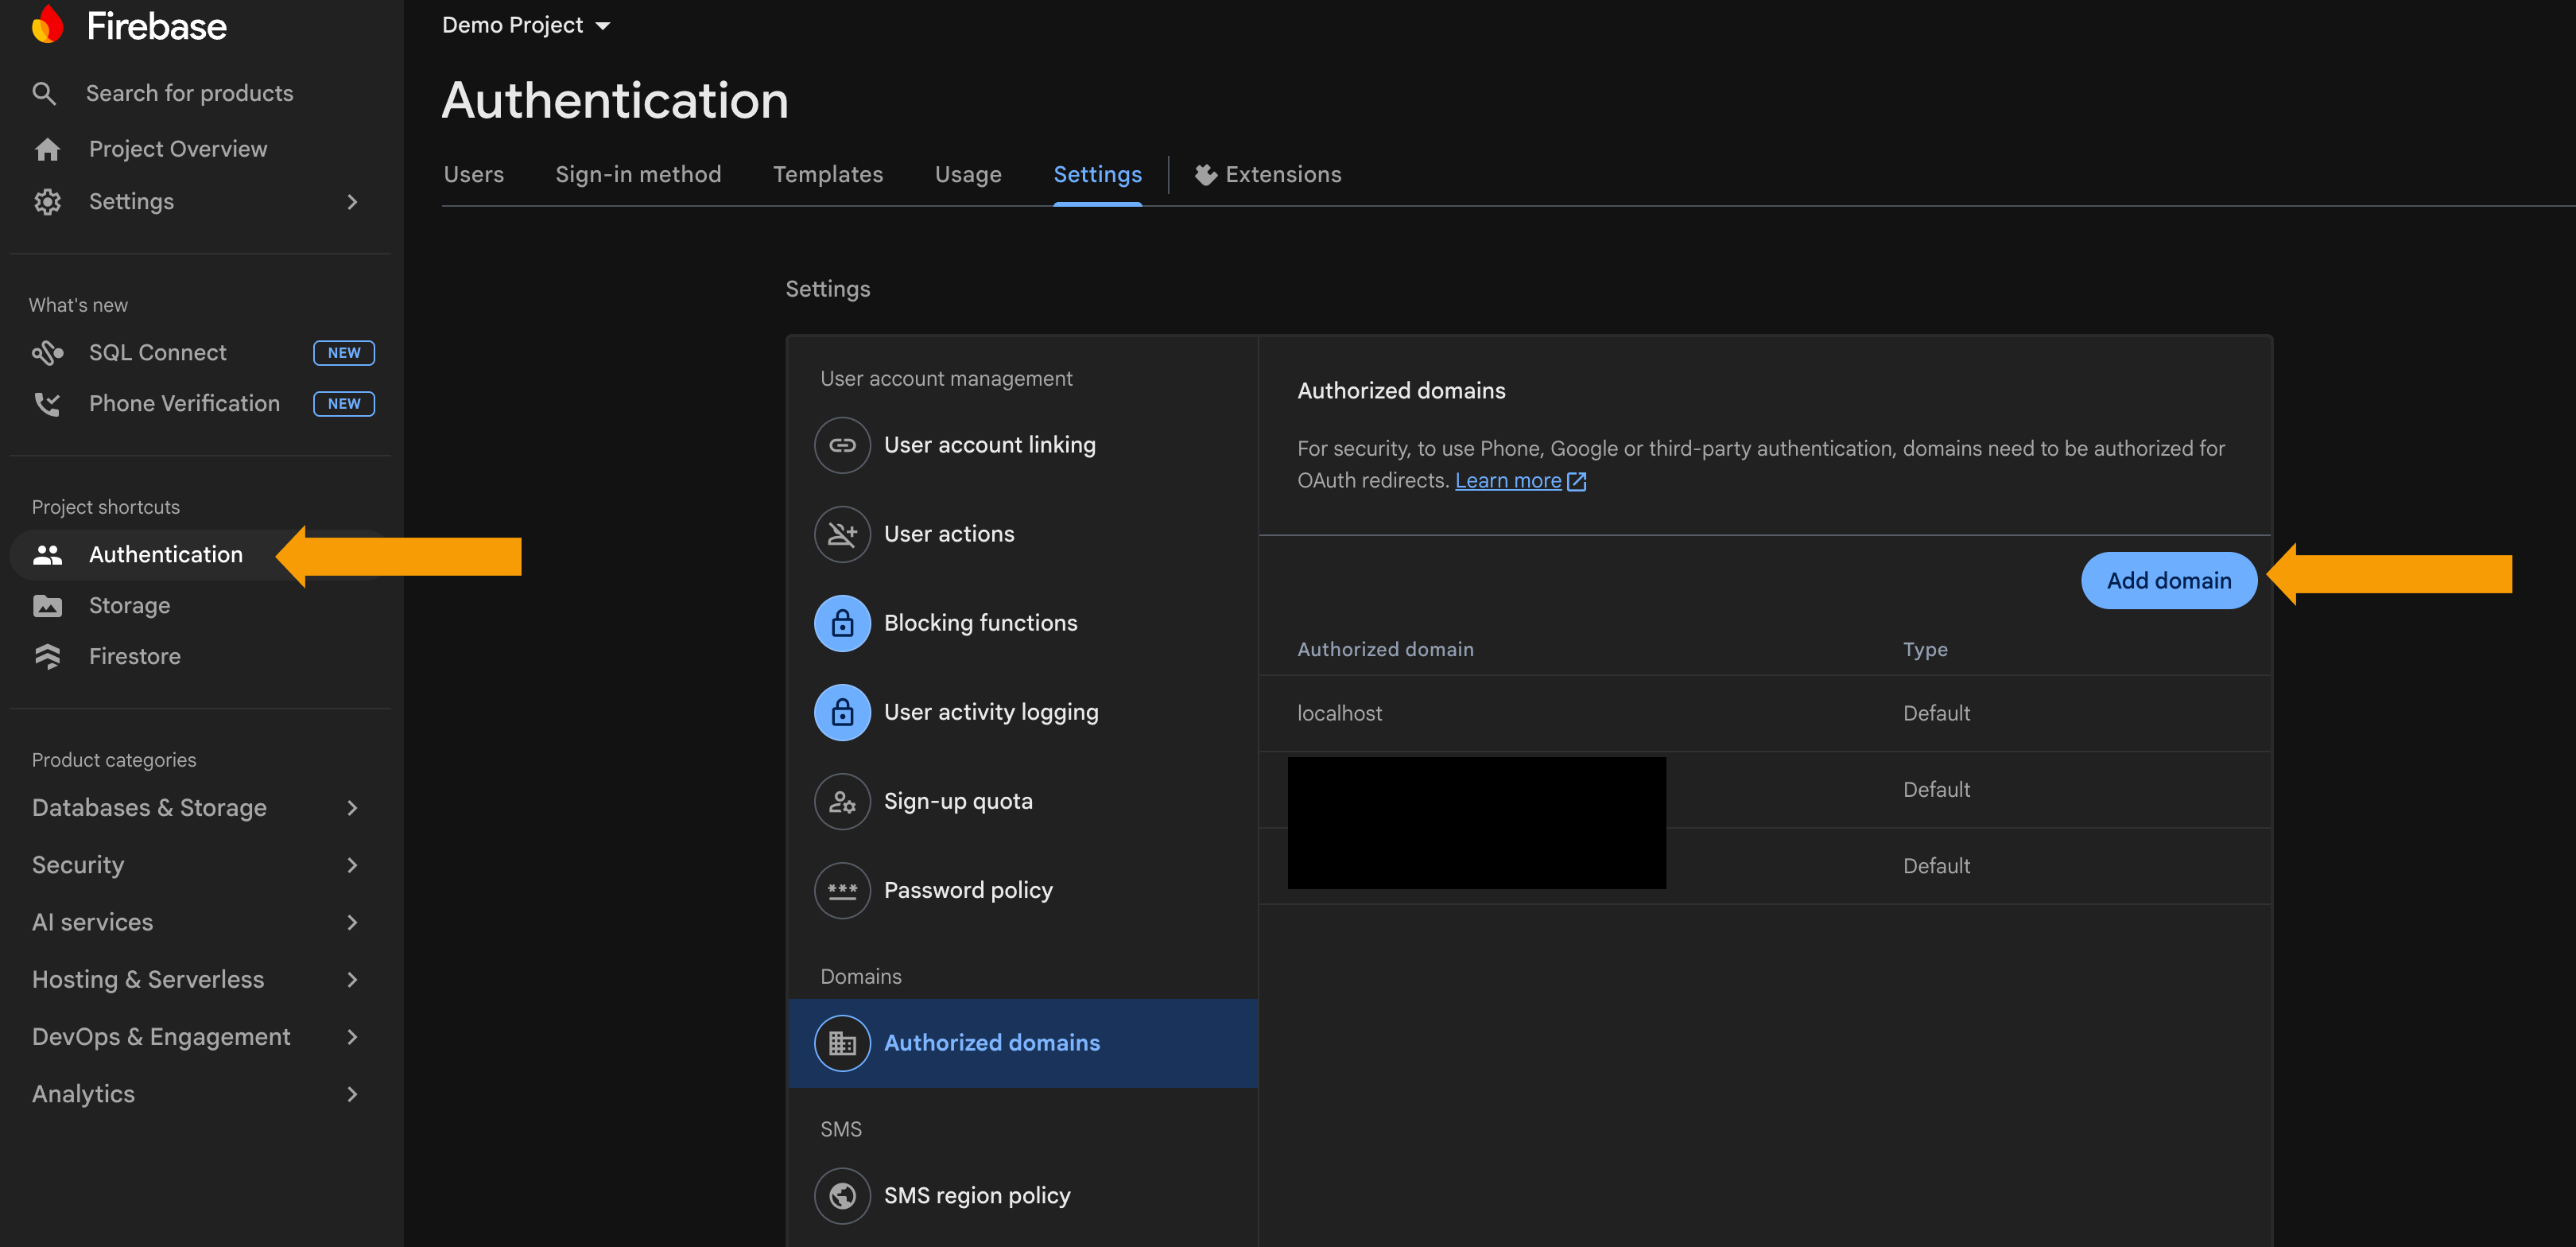Select the Sign-up quota setting
This screenshot has height=1247, width=2576.
click(x=1022, y=801)
